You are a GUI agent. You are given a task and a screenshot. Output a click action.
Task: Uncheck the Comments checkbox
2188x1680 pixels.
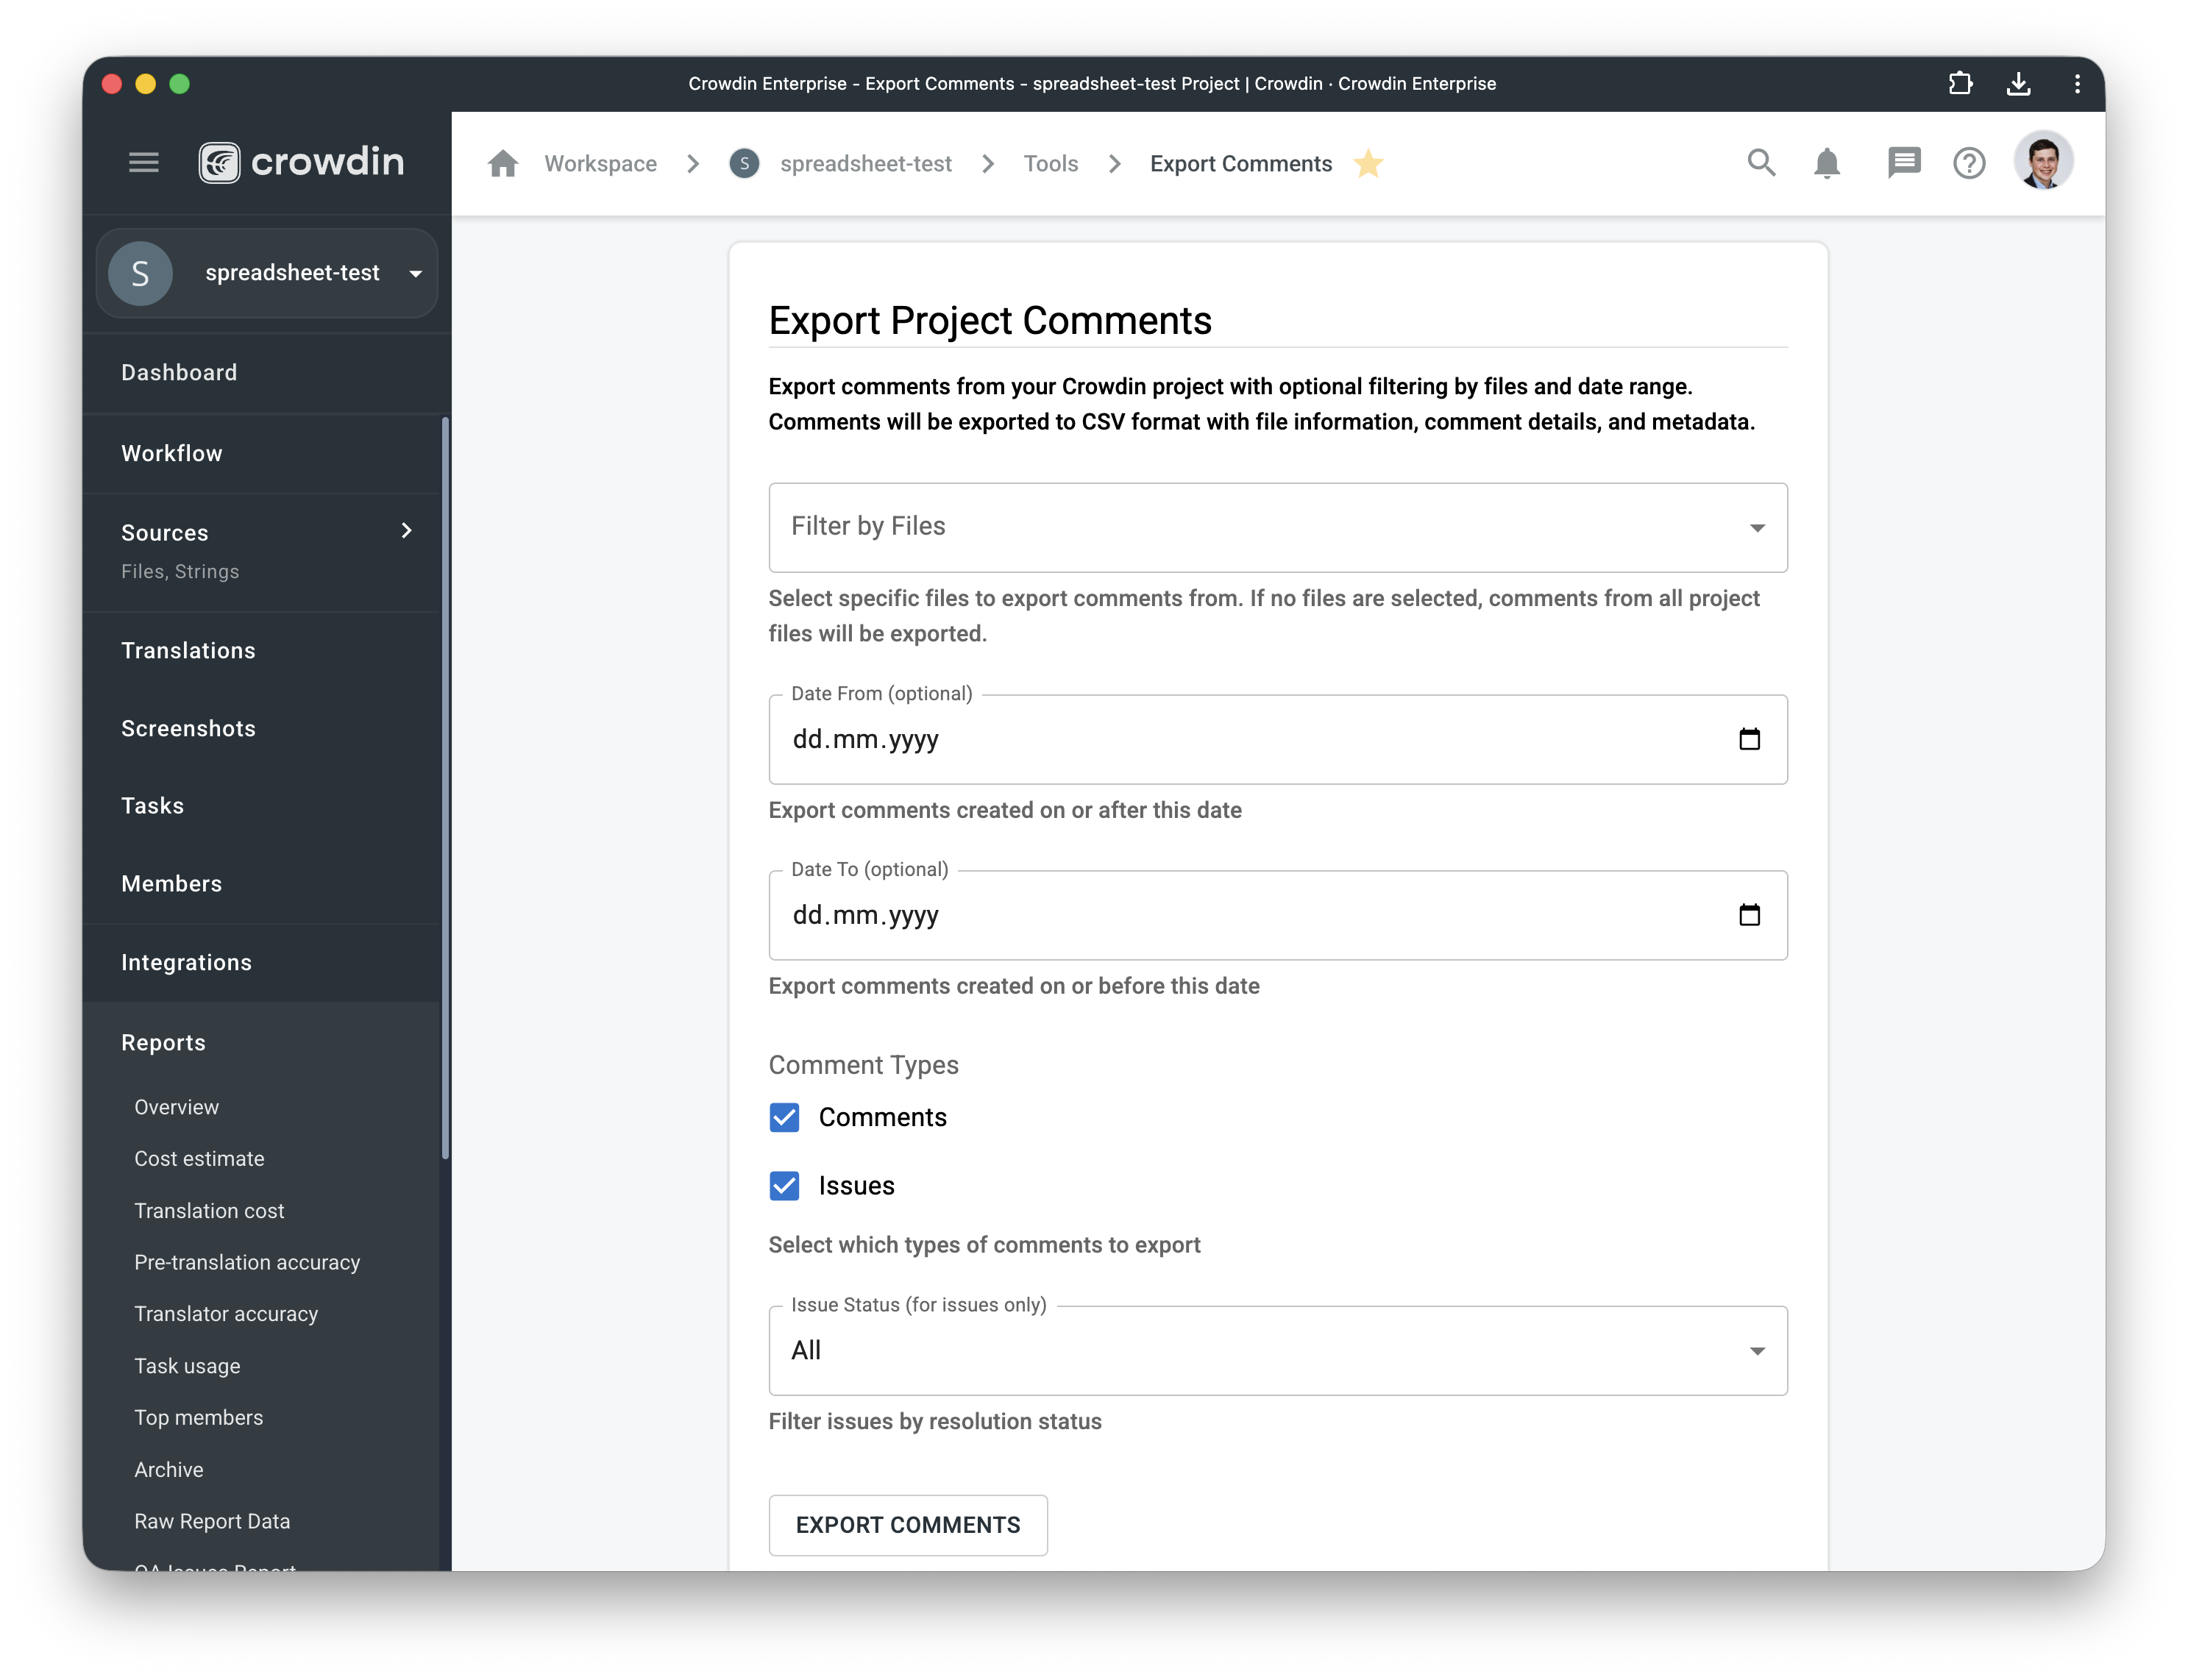[x=784, y=1117]
